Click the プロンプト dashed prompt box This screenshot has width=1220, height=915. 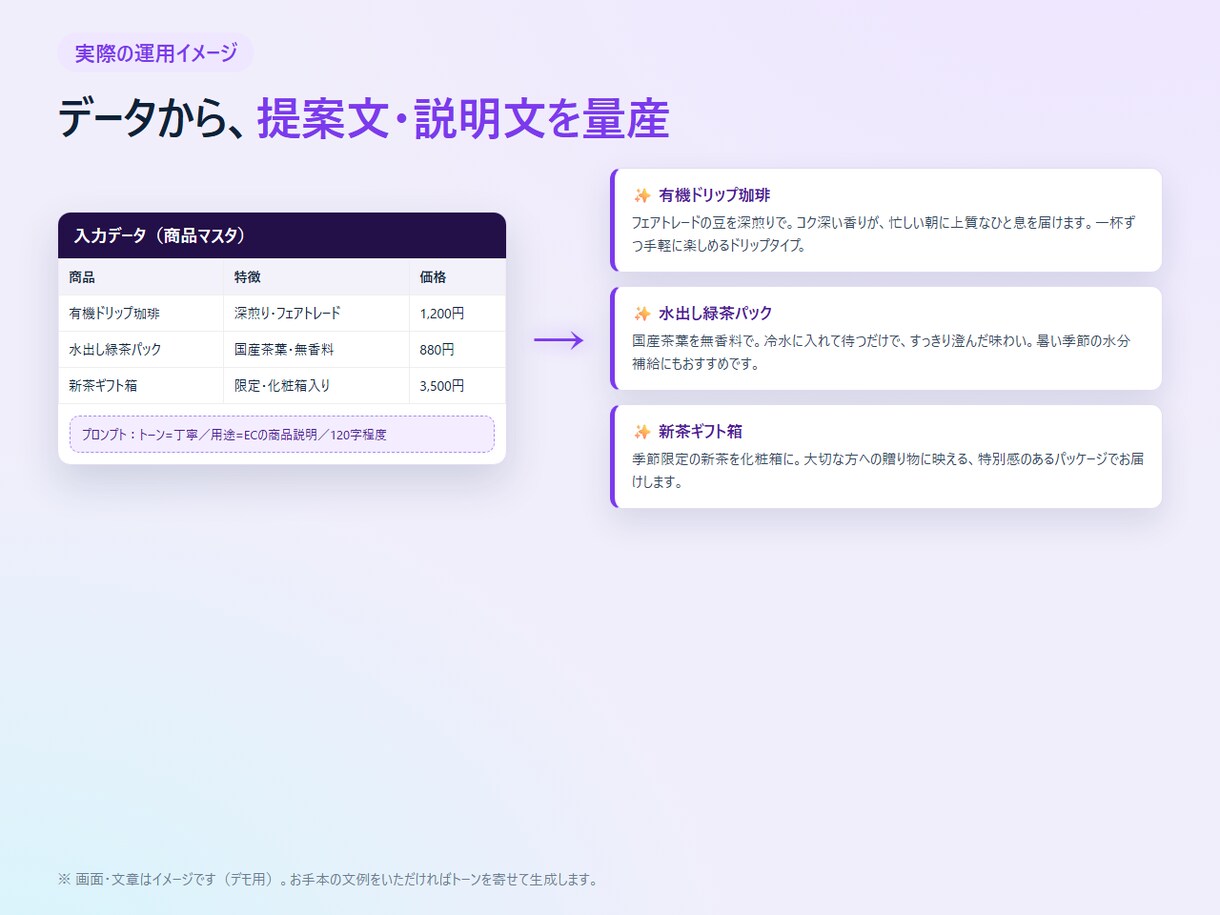tap(282, 434)
